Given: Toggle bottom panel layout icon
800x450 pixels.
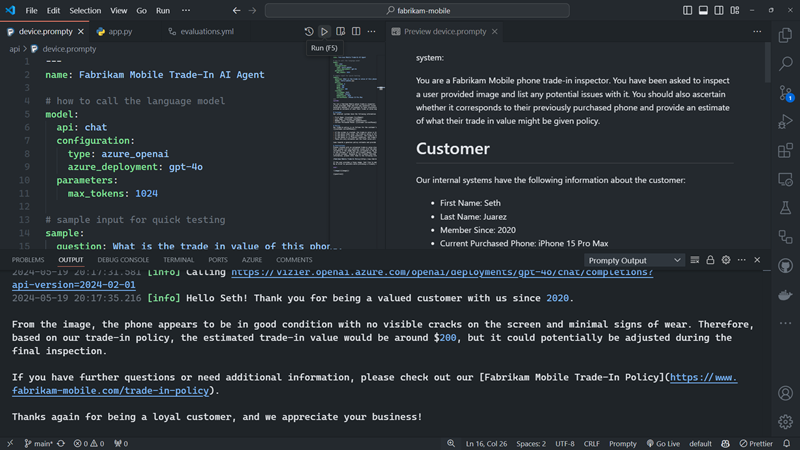Looking at the screenshot, I should 703,10.
